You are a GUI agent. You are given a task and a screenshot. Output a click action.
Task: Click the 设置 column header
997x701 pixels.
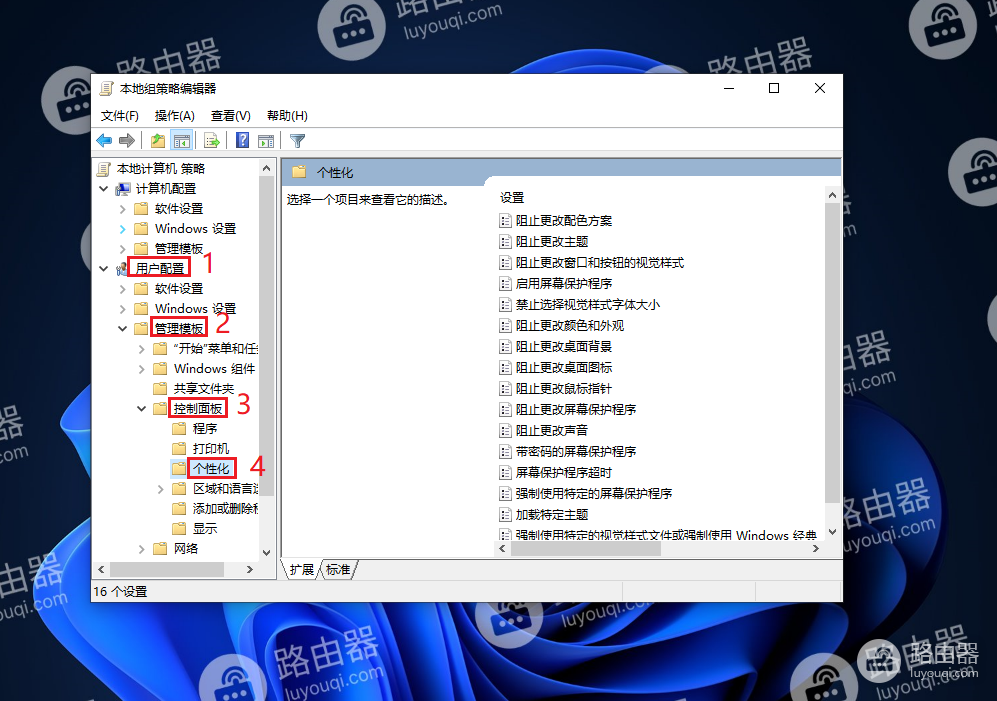pos(512,198)
